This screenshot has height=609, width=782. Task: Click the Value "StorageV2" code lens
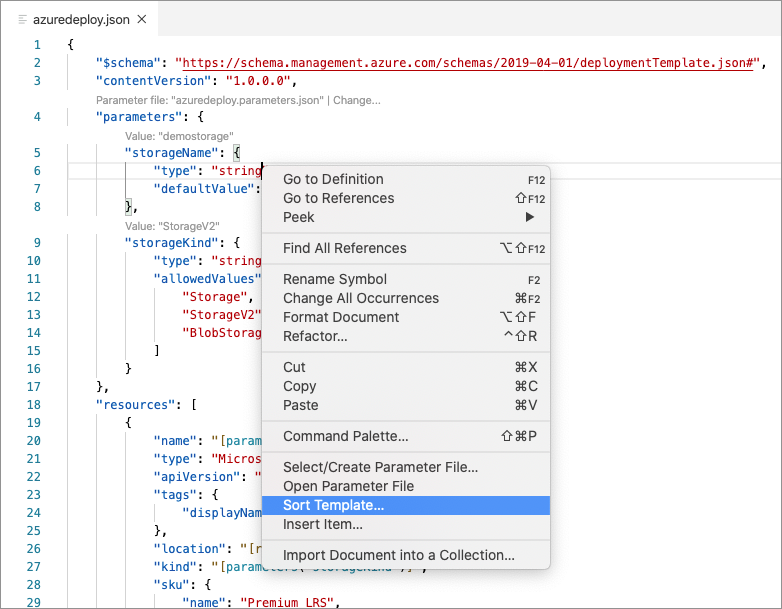tap(172, 226)
